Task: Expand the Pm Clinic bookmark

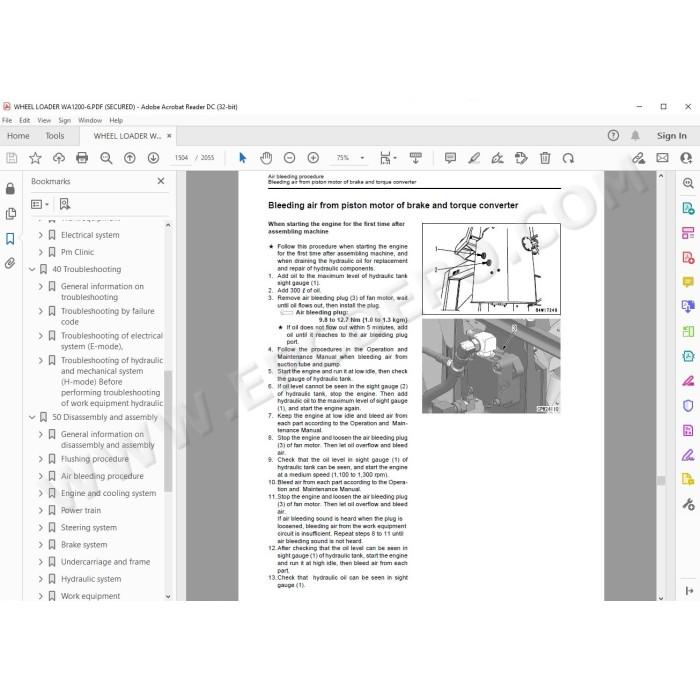Action: (41, 252)
